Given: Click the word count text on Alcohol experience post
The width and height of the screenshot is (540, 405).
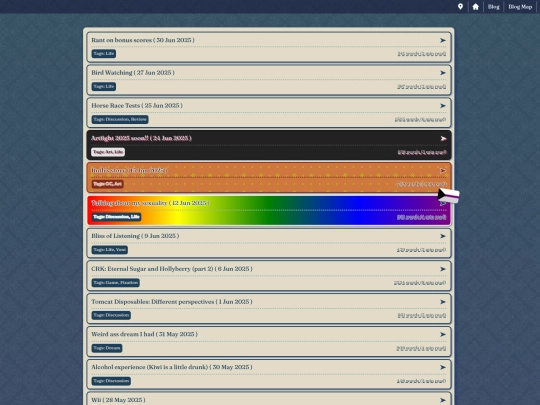Looking at the screenshot, I should pyautogui.click(x=421, y=381).
